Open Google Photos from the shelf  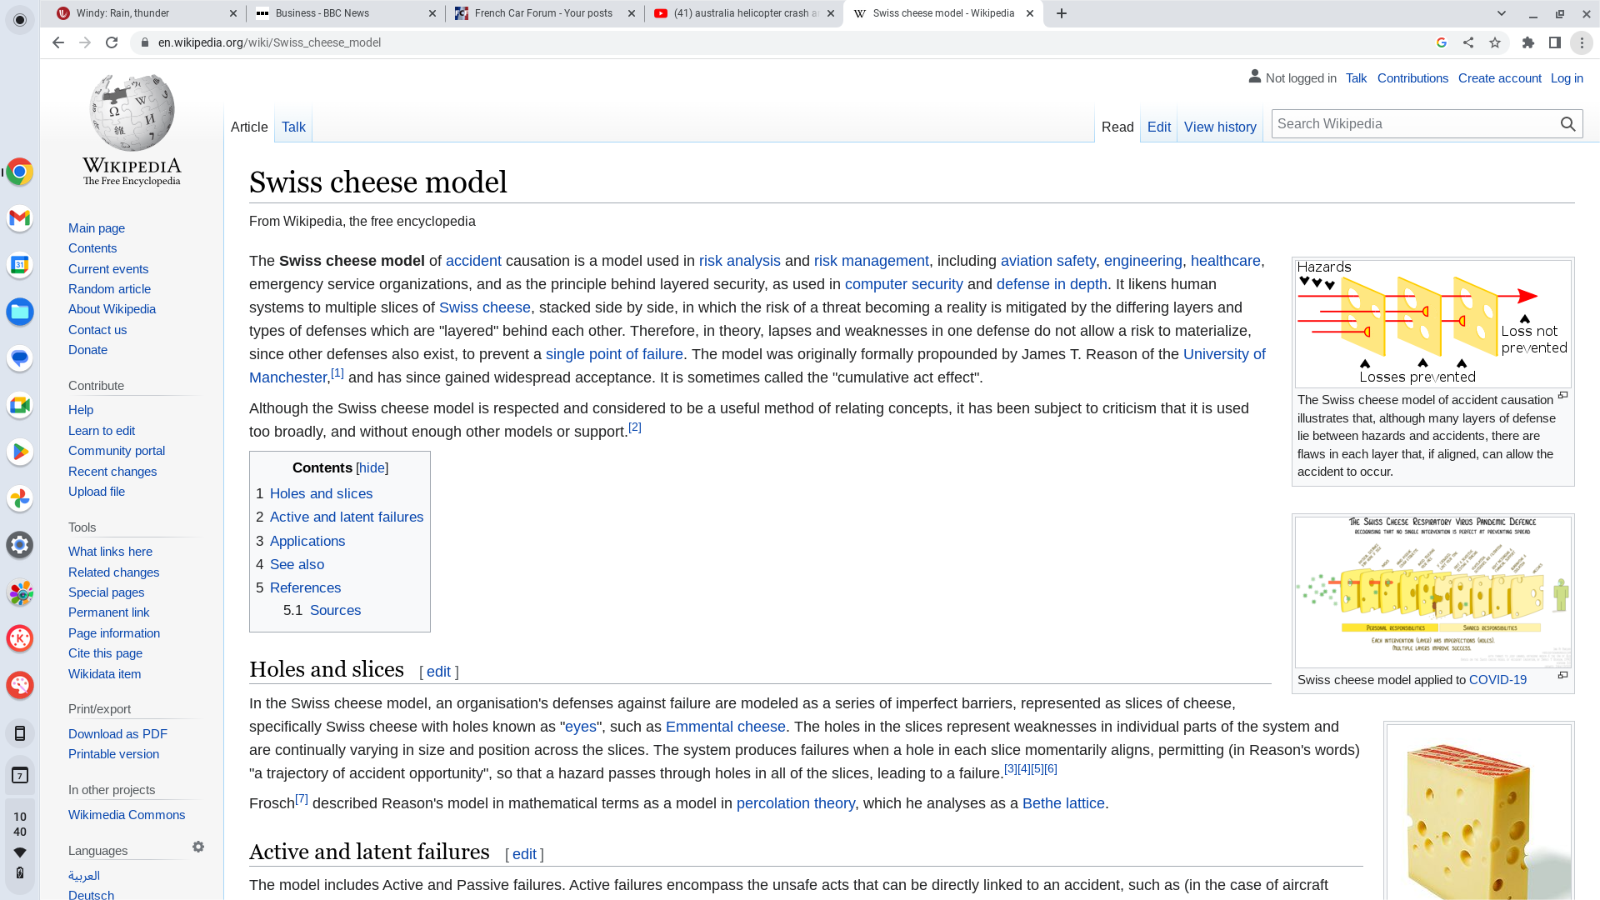point(20,498)
